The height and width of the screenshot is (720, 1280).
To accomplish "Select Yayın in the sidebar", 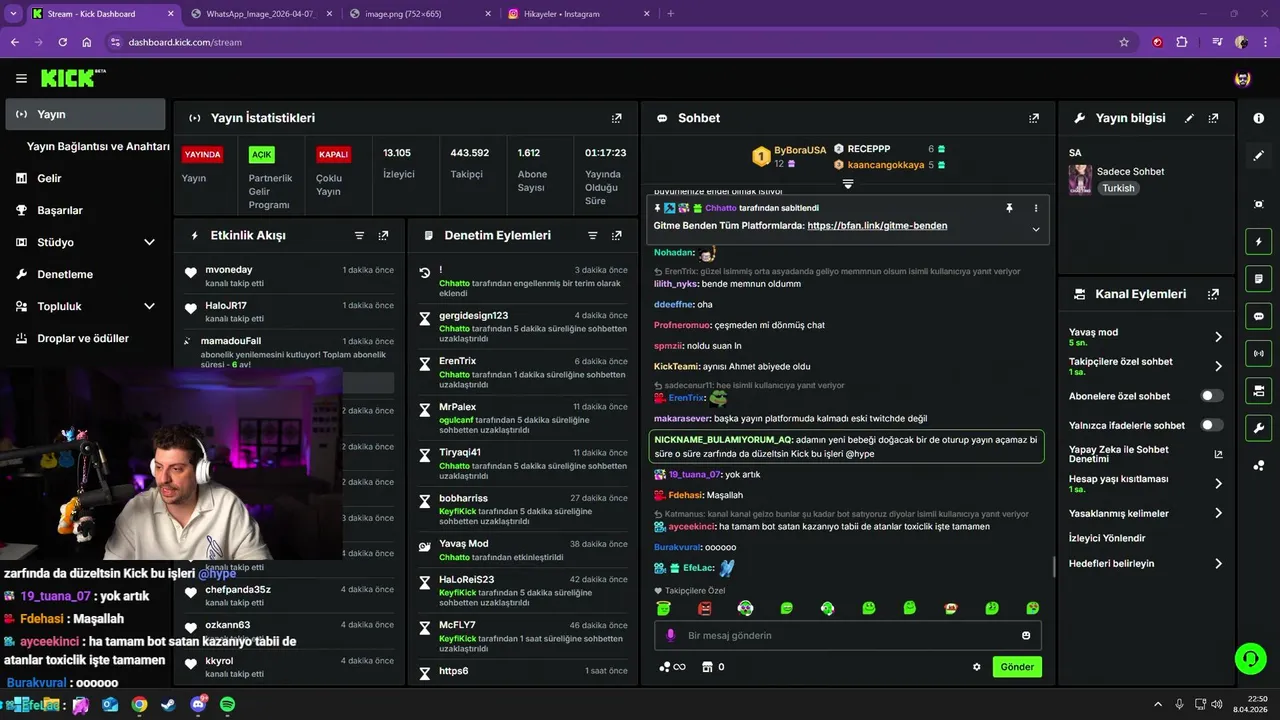I will point(85,114).
